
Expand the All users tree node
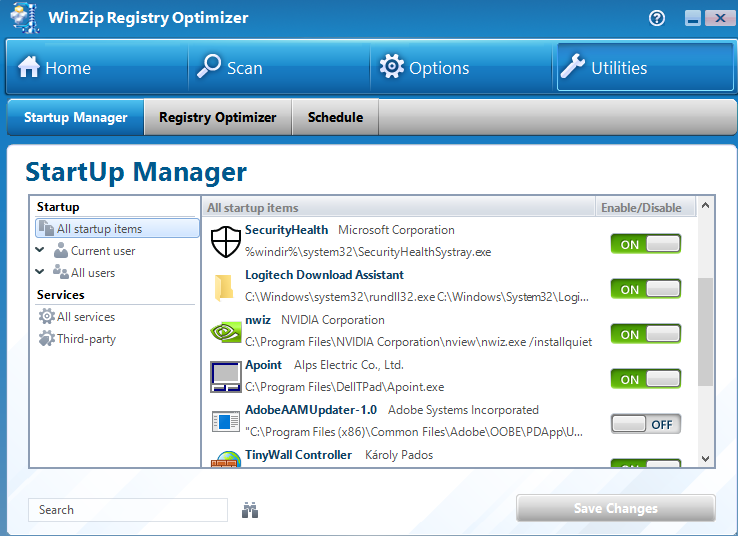(x=40, y=272)
